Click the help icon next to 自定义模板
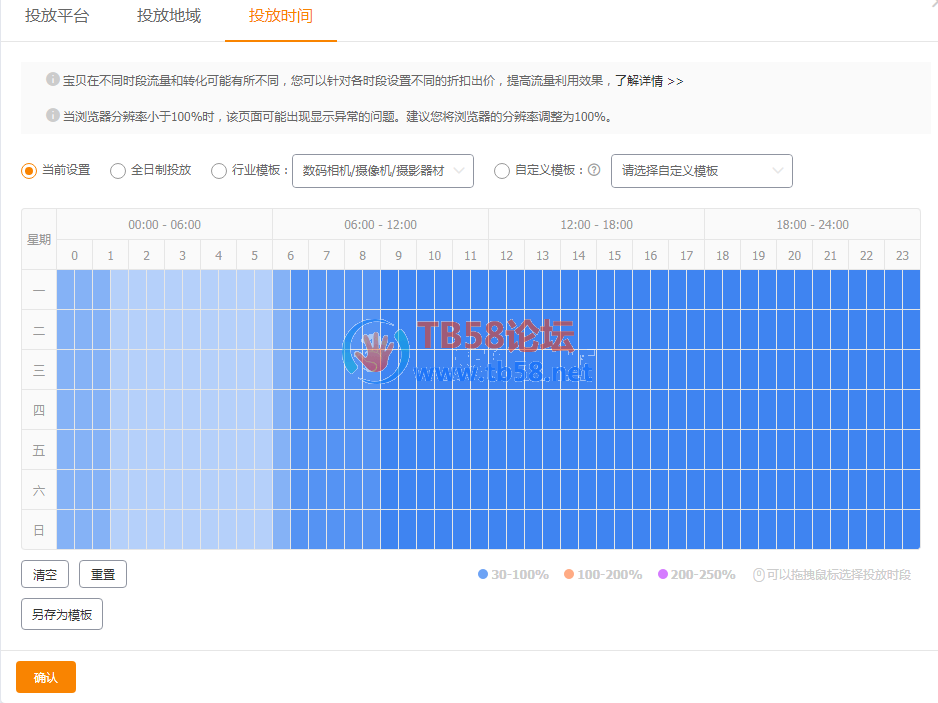 [x=594, y=170]
